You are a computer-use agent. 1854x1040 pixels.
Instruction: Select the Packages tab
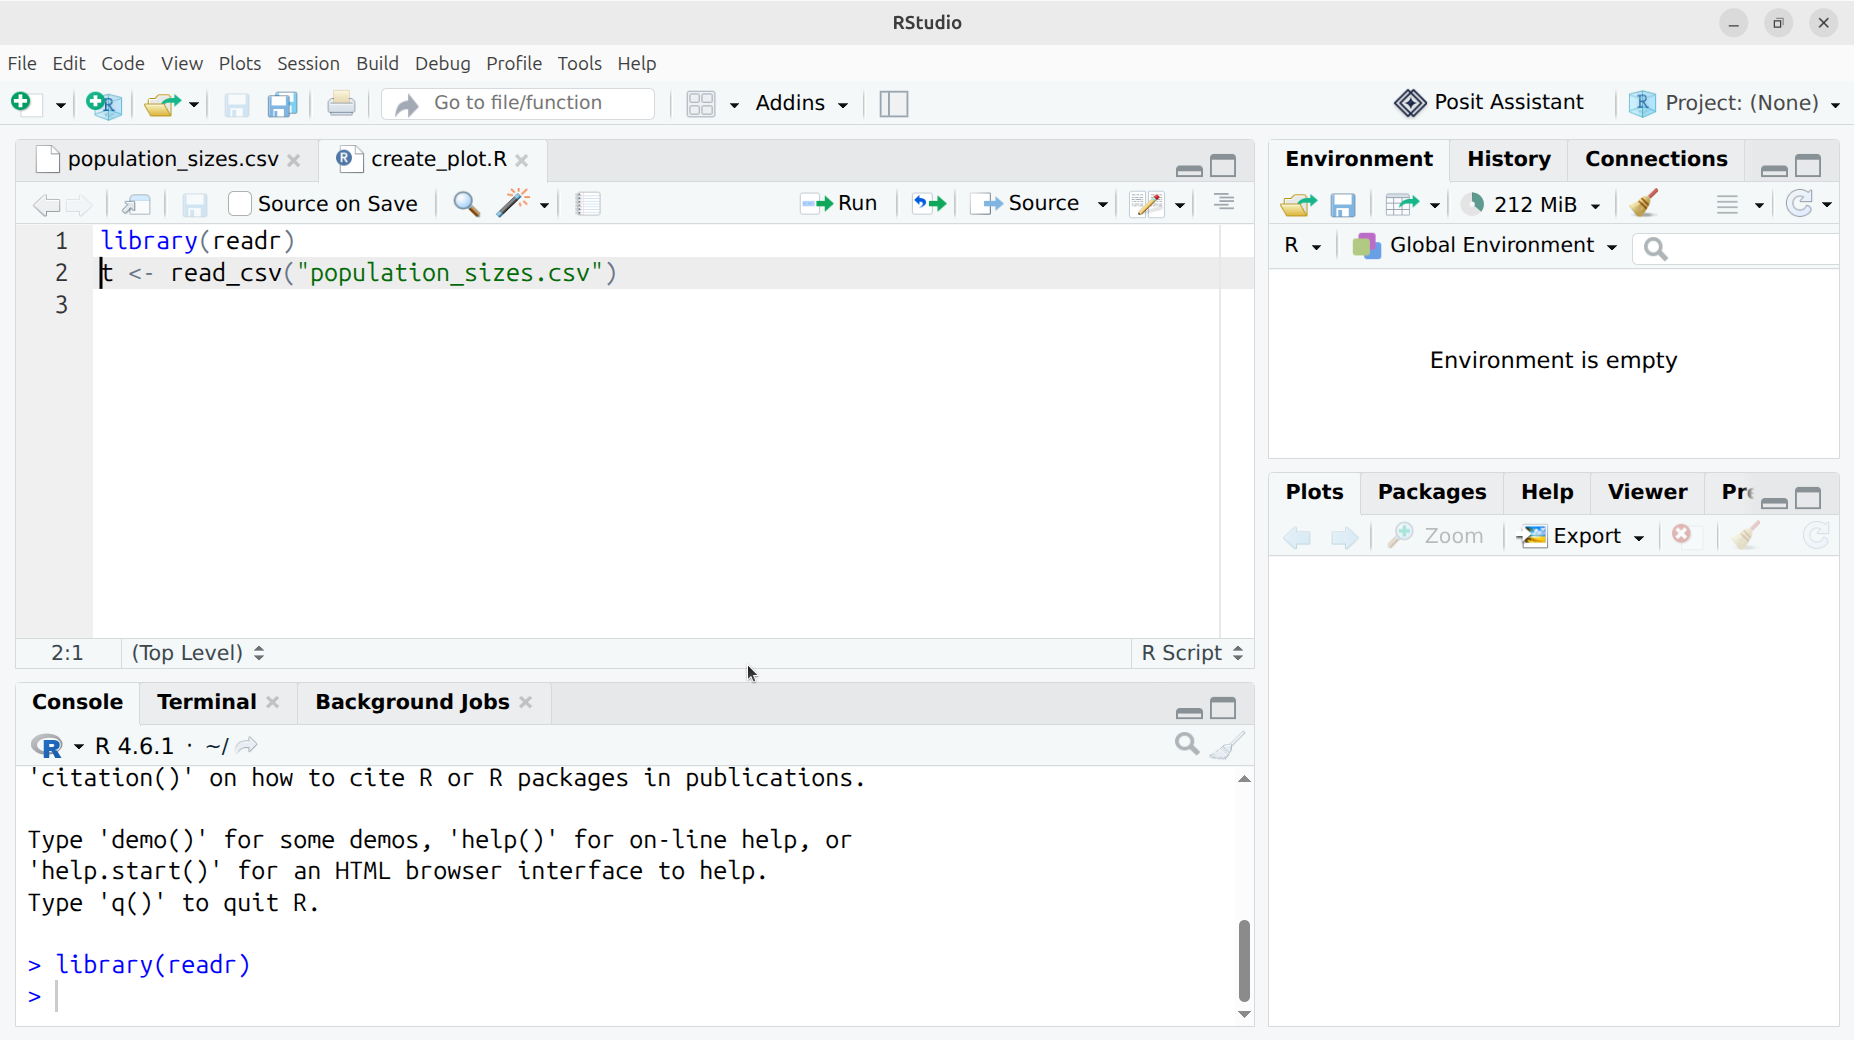[x=1432, y=492]
